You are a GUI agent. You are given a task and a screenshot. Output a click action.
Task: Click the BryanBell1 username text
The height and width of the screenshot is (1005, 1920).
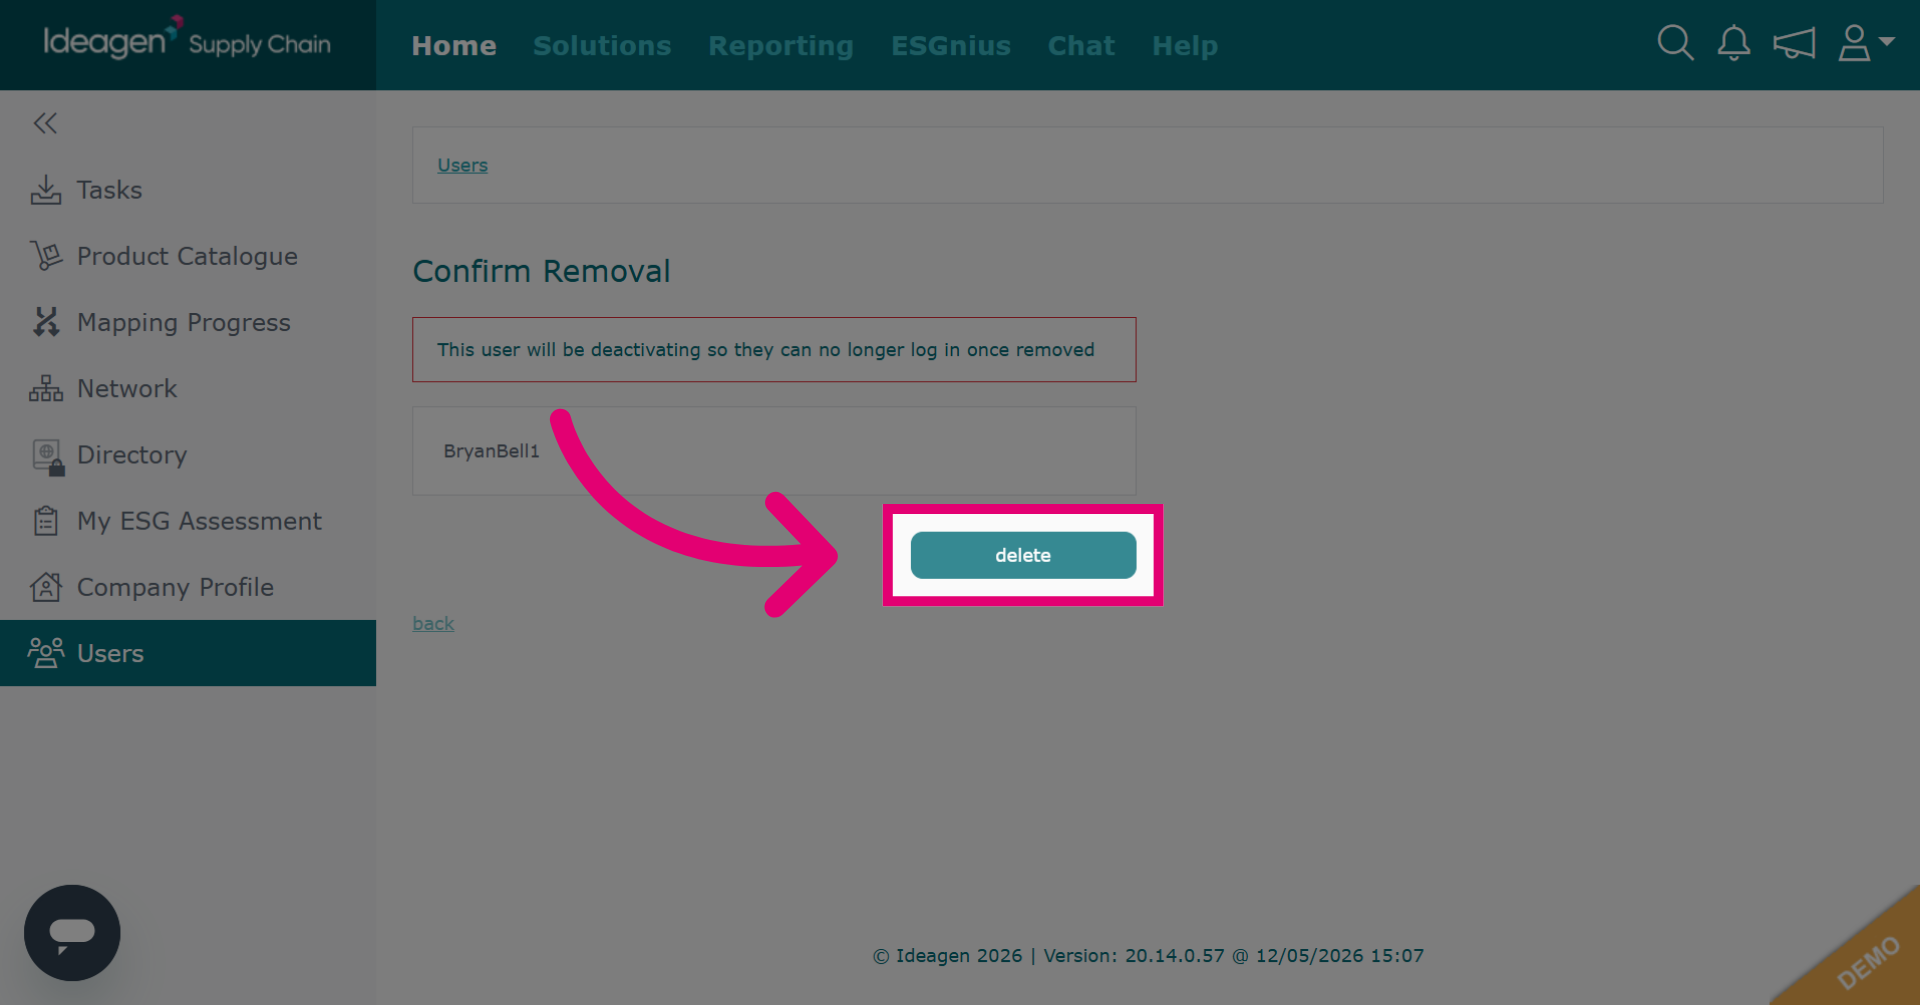491,451
